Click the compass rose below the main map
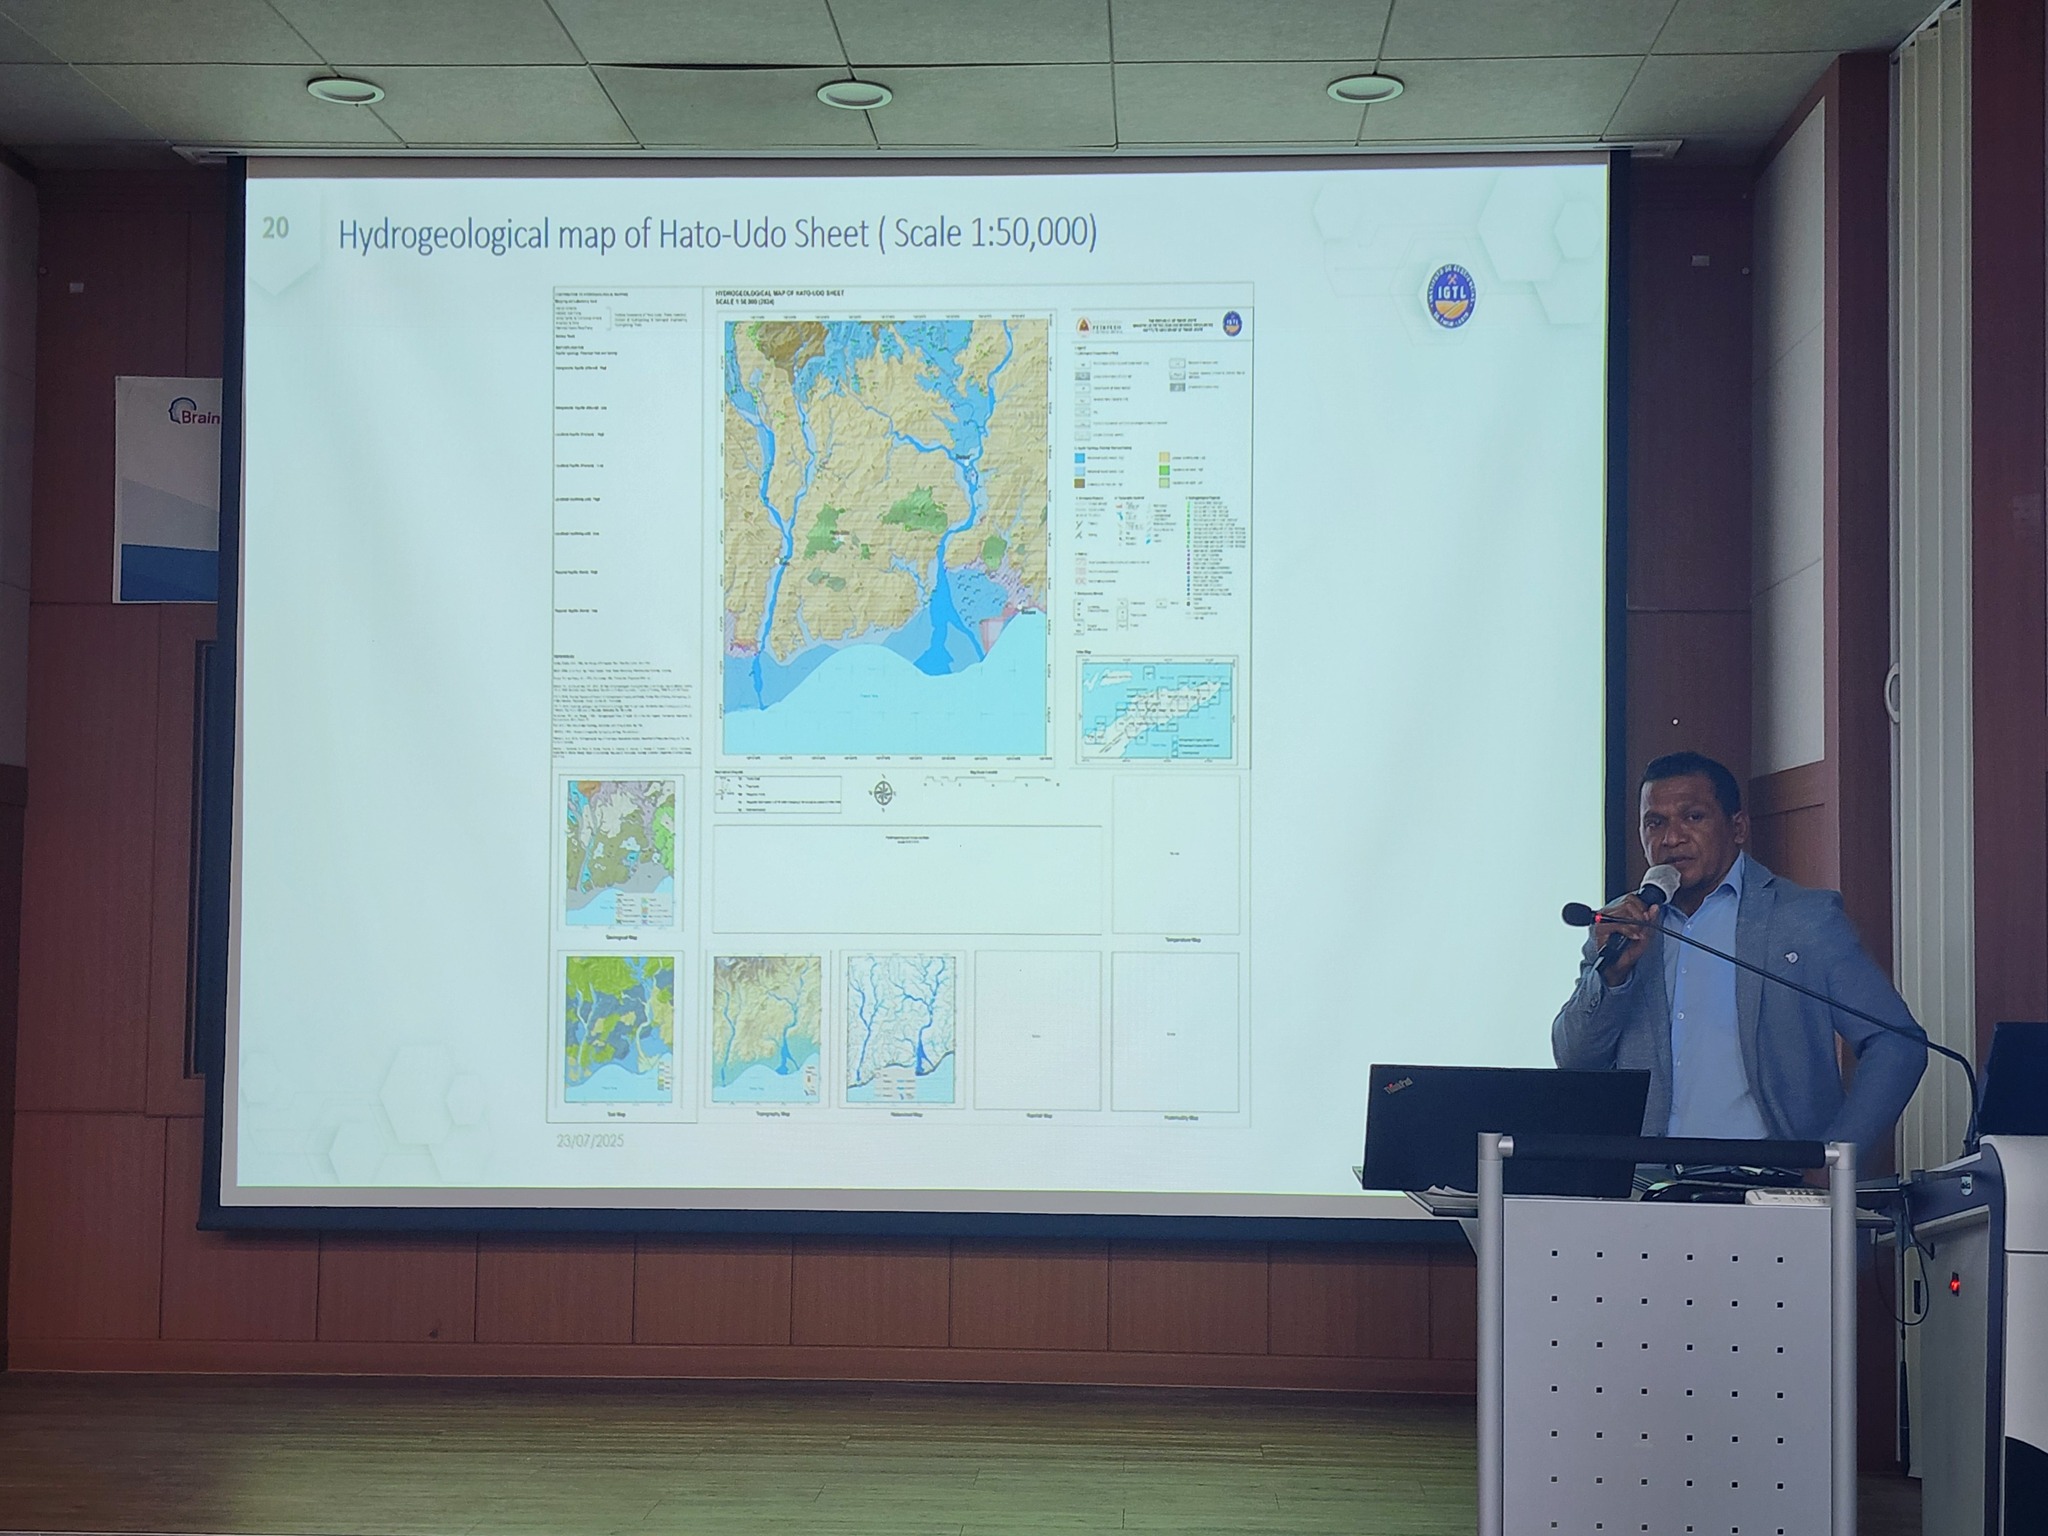 (883, 793)
